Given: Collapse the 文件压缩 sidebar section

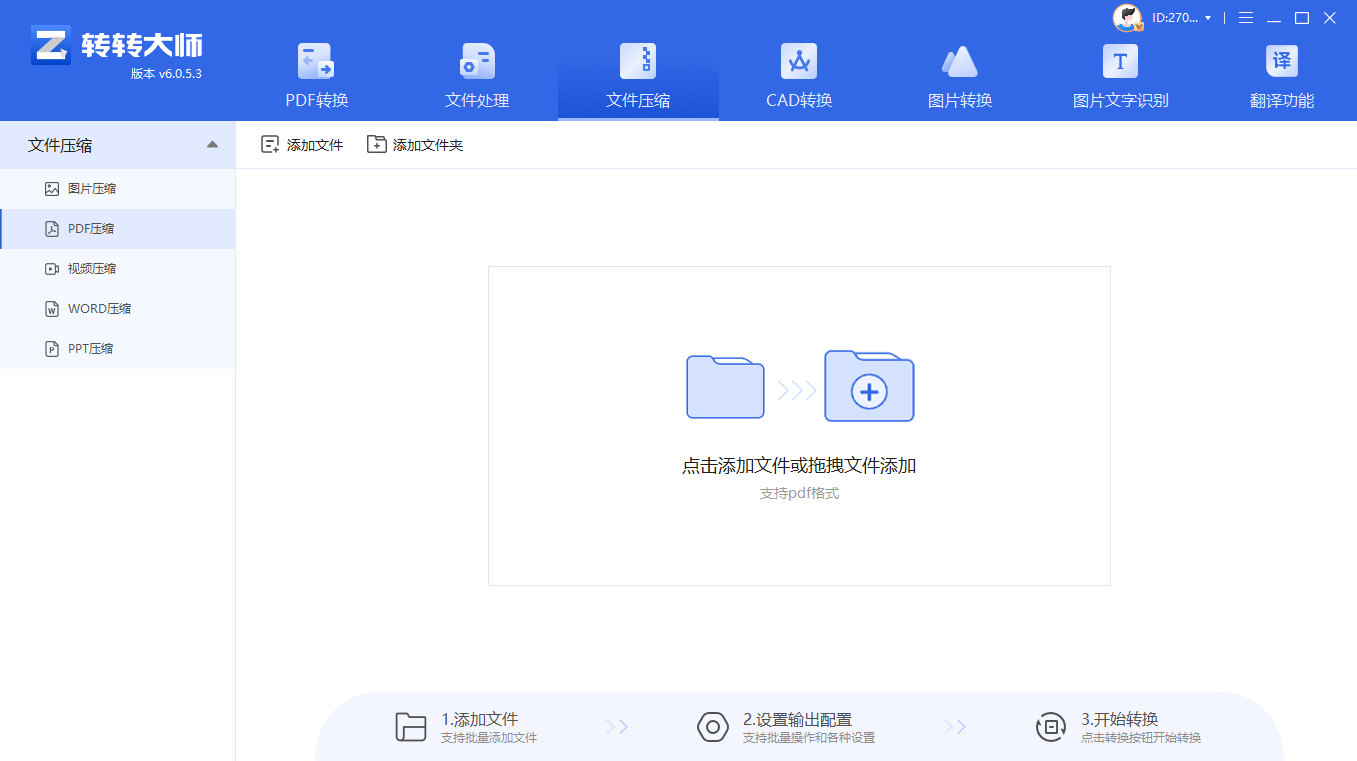Looking at the screenshot, I should [212, 145].
